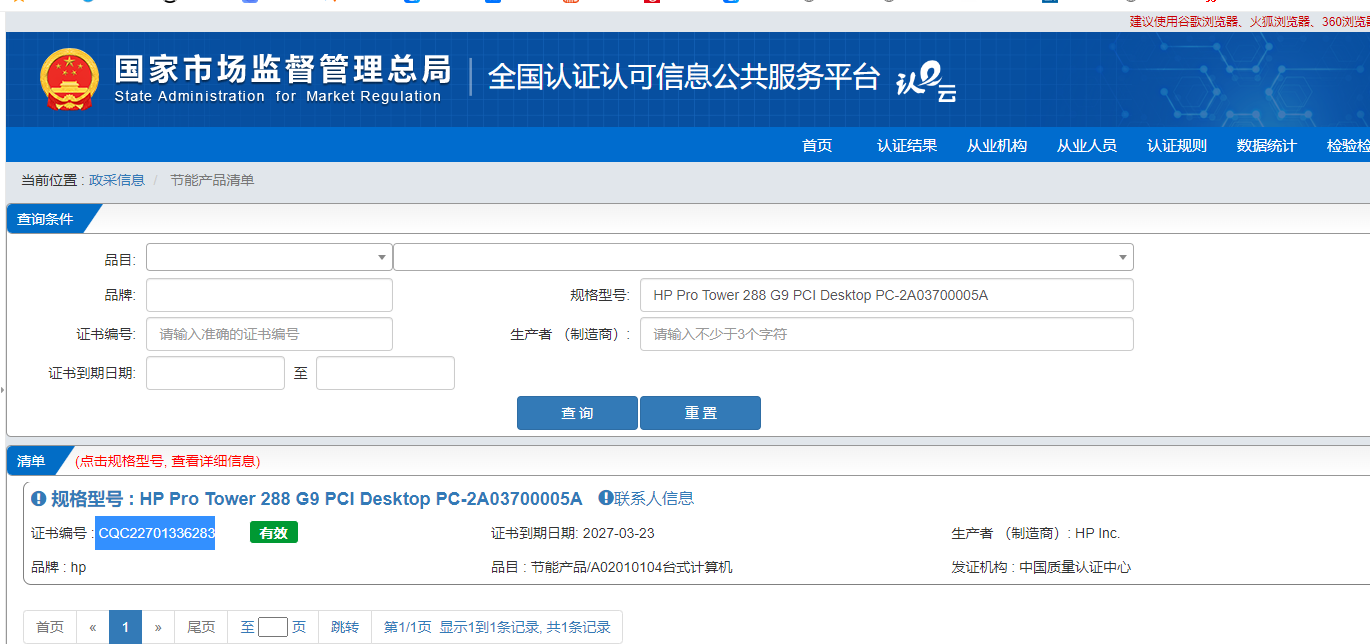
Task: Open the 从业机构 navigation item
Action: pos(997,145)
